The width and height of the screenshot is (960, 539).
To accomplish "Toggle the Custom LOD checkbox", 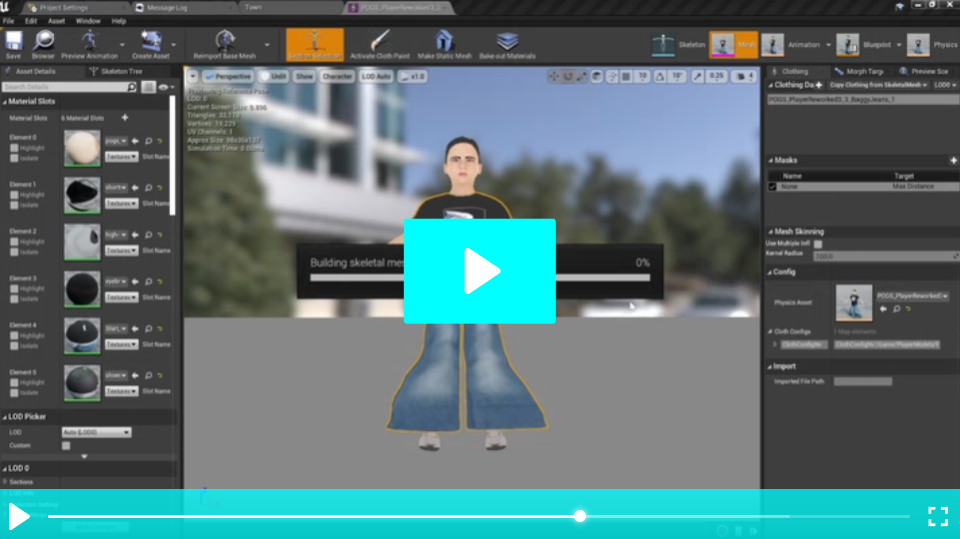I will click(66, 445).
